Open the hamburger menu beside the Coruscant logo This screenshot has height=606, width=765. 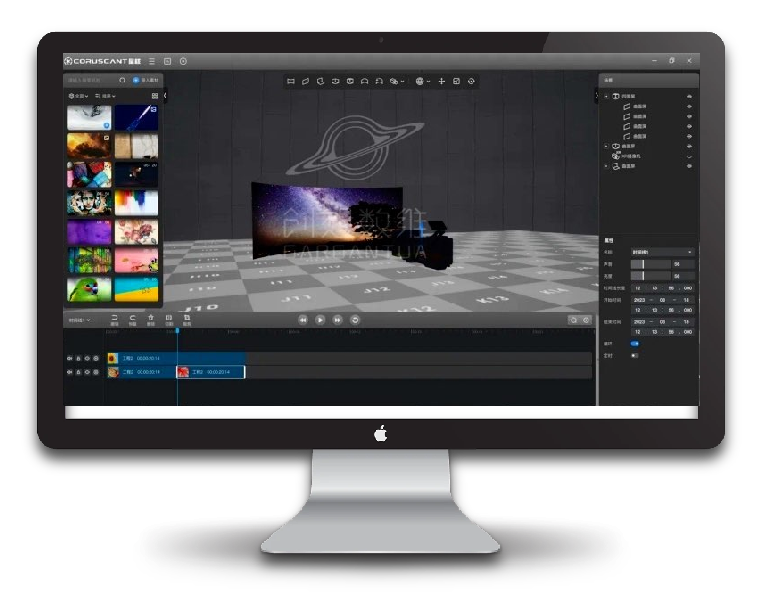(152, 61)
